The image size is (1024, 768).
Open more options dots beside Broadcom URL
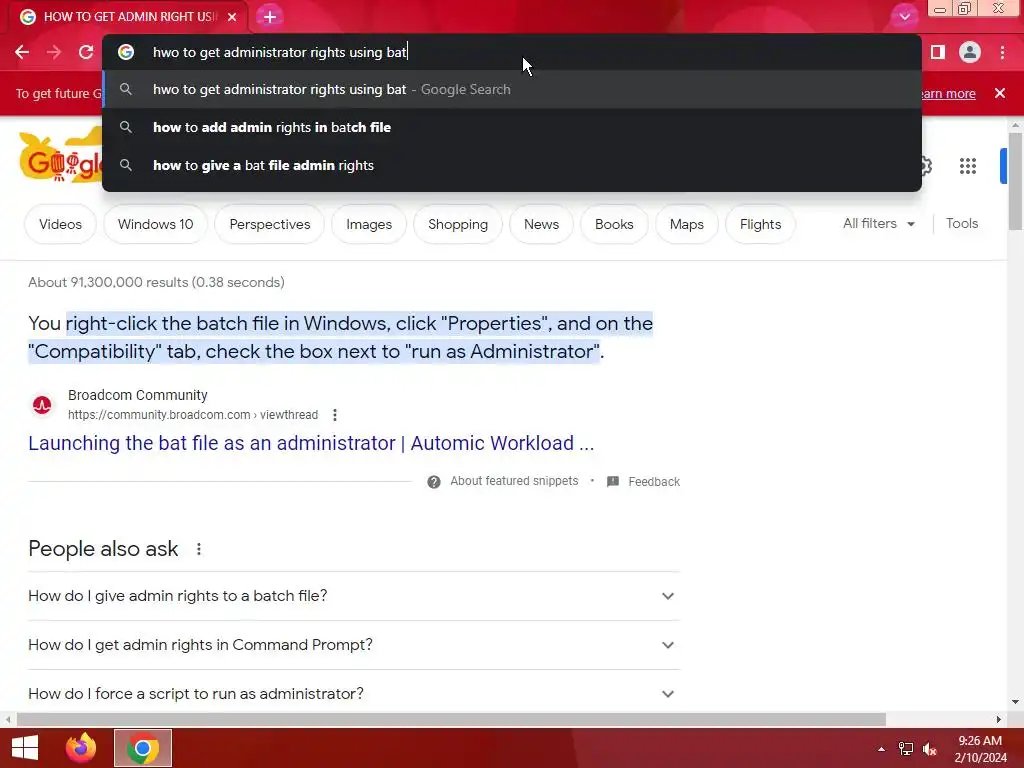pos(334,415)
